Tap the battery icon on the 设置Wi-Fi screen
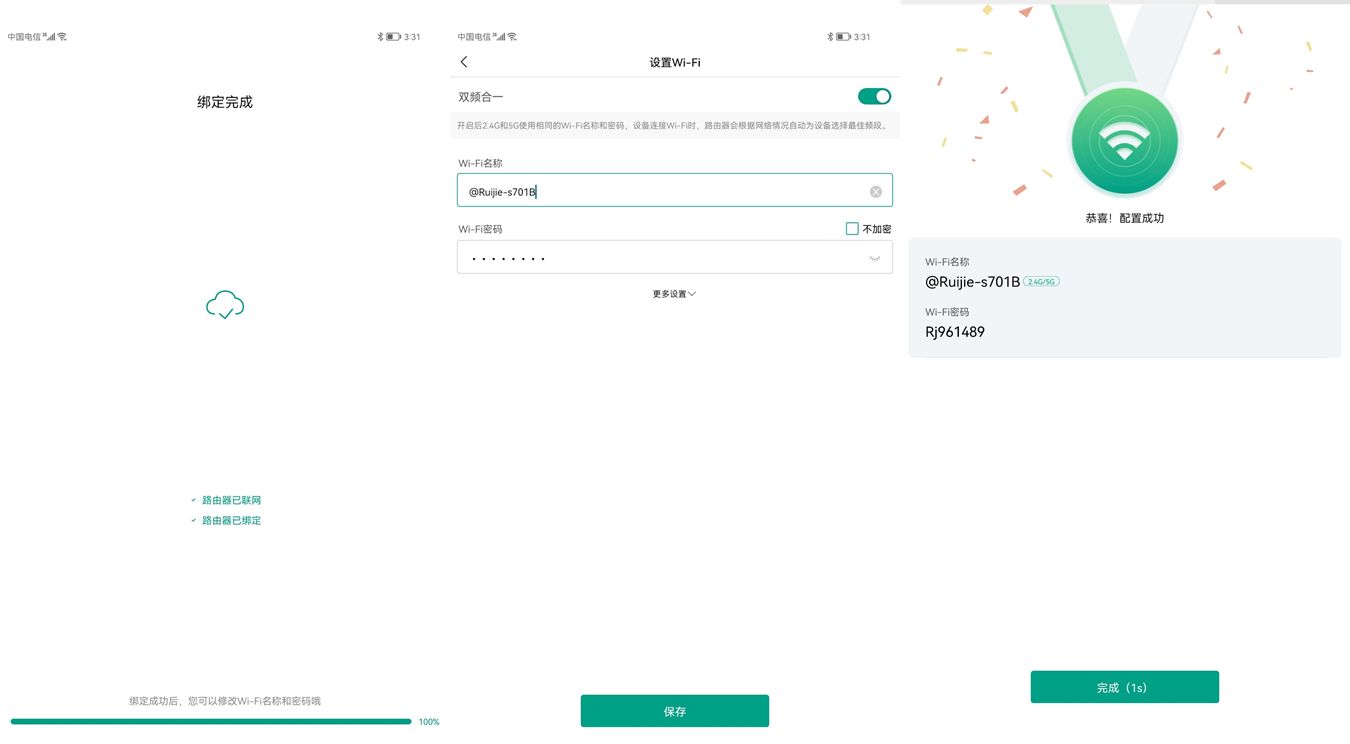The image size is (1350, 744). [x=843, y=37]
